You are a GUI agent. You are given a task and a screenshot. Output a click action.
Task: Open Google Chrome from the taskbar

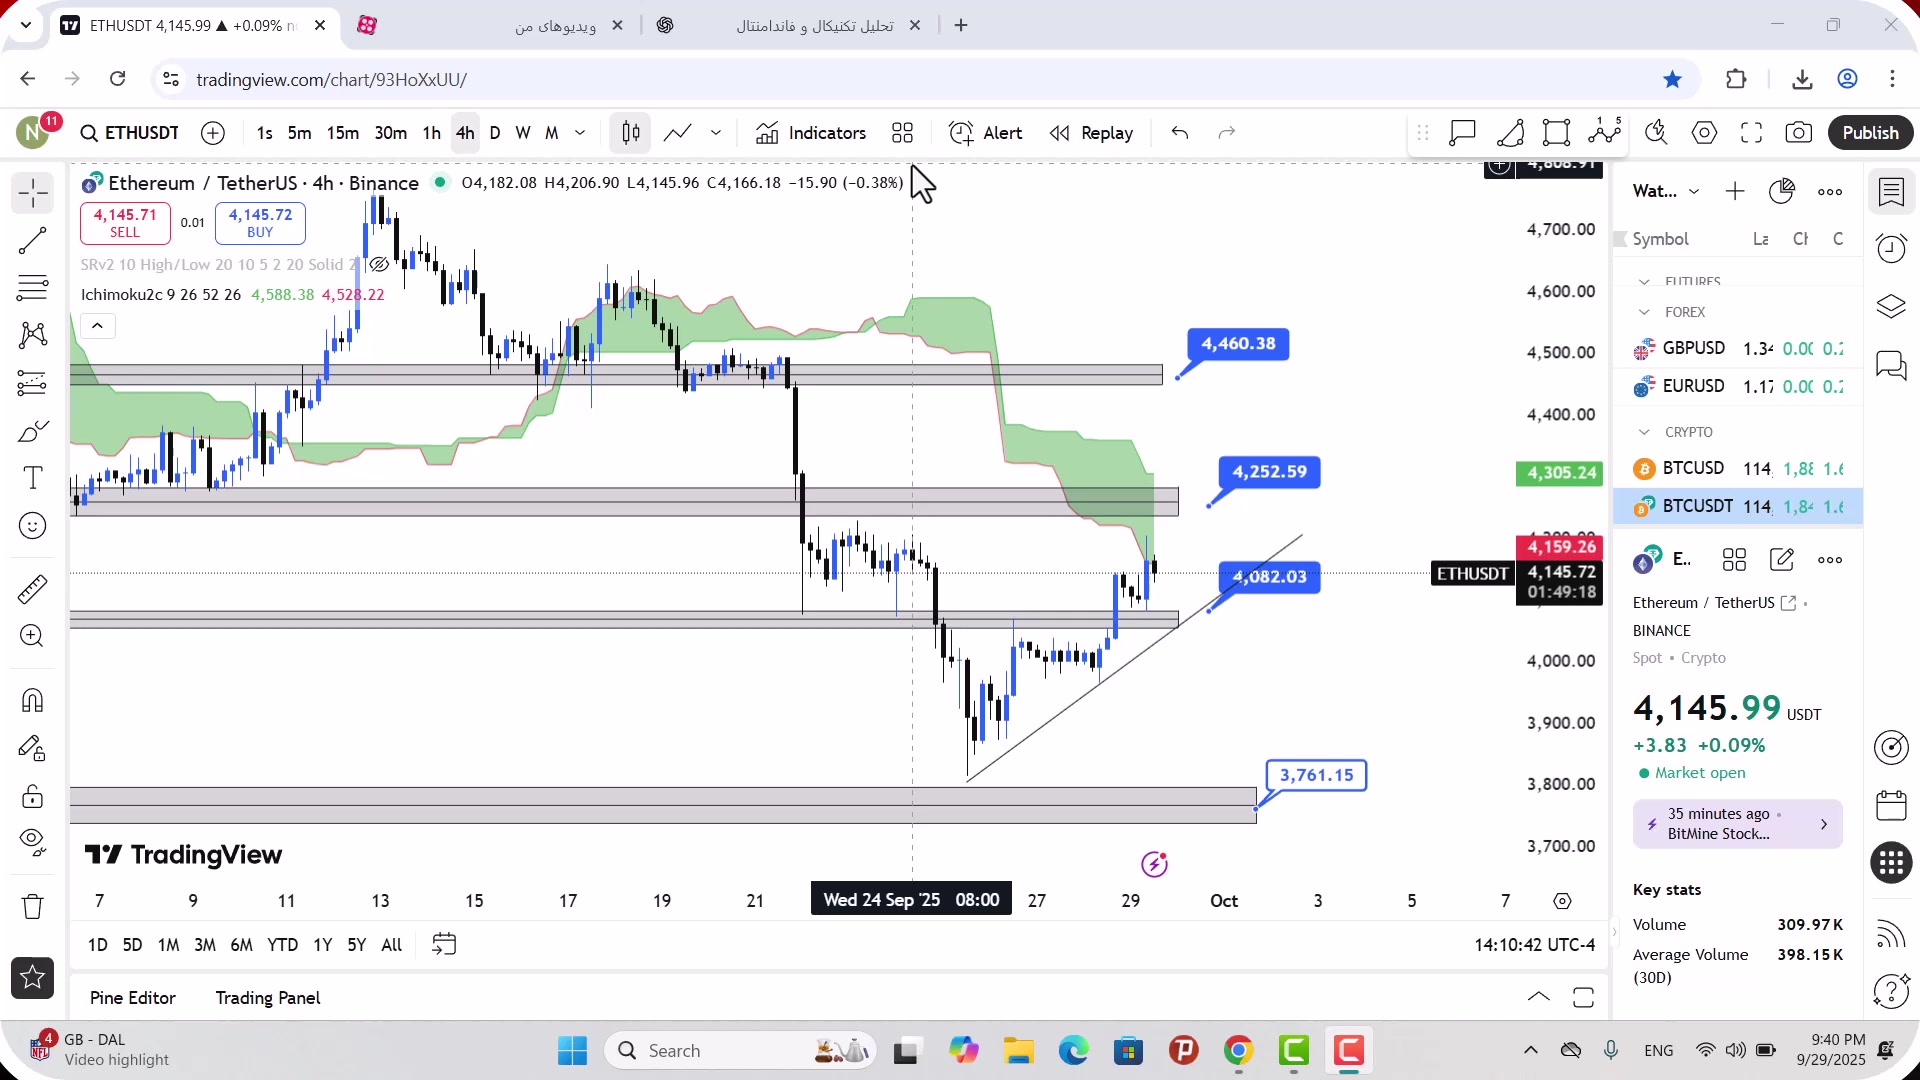pos(1238,1051)
